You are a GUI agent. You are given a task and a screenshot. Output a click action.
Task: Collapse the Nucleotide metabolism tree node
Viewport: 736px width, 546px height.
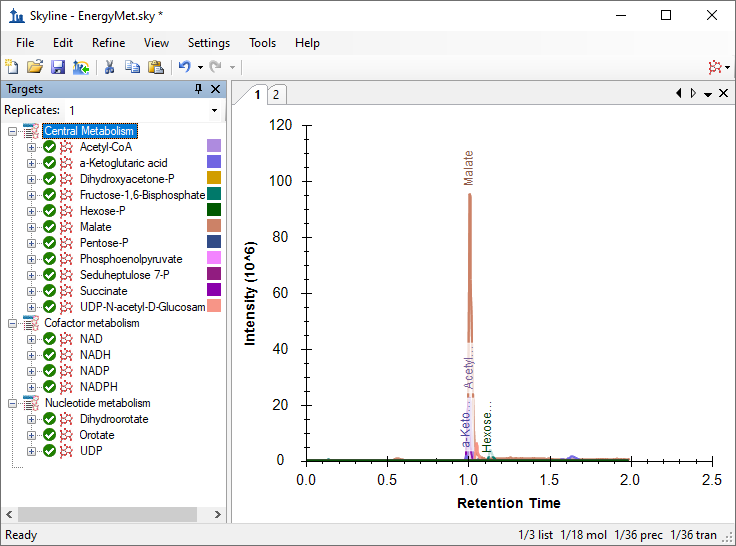point(13,403)
